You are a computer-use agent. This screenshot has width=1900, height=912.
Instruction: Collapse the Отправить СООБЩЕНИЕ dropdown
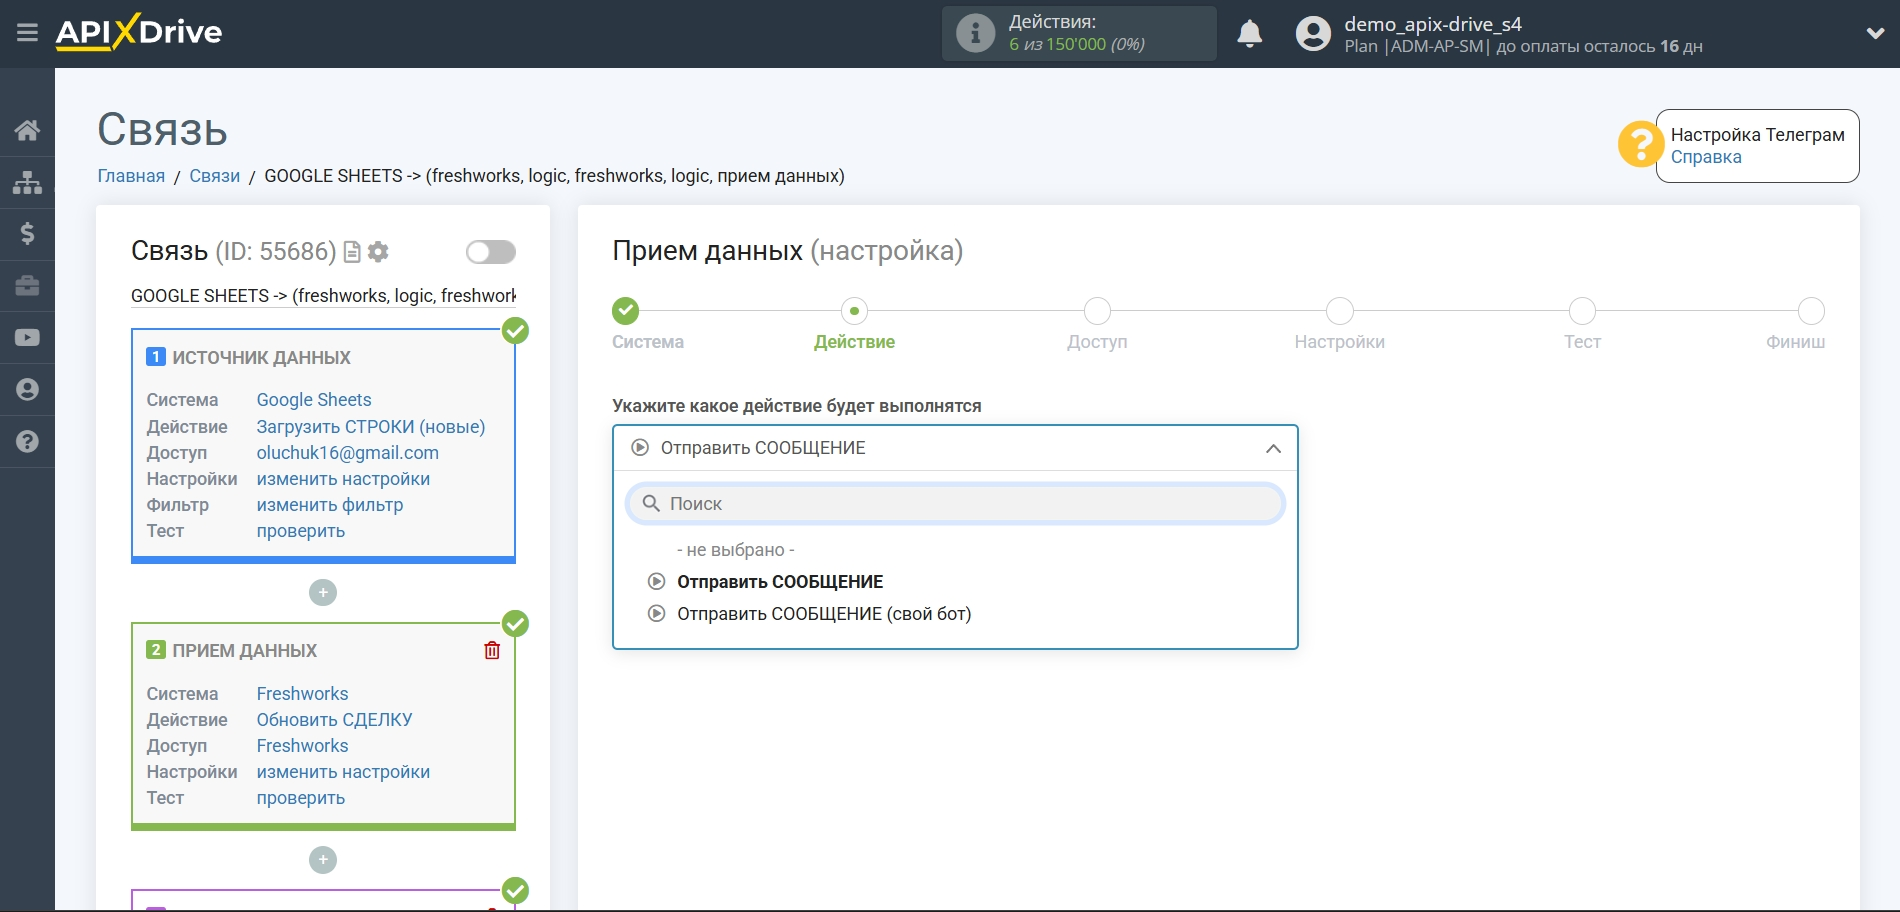pyautogui.click(x=1272, y=448)
